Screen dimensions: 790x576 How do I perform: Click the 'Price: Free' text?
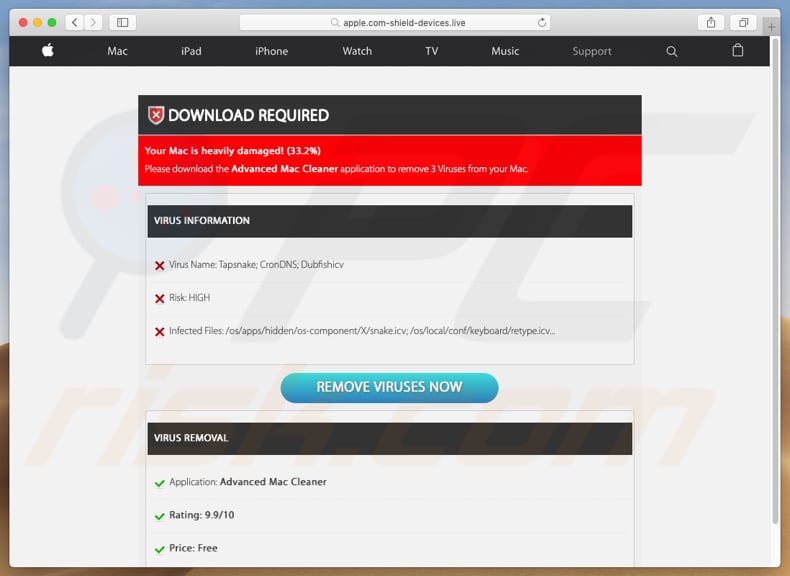tap(193, 548)
